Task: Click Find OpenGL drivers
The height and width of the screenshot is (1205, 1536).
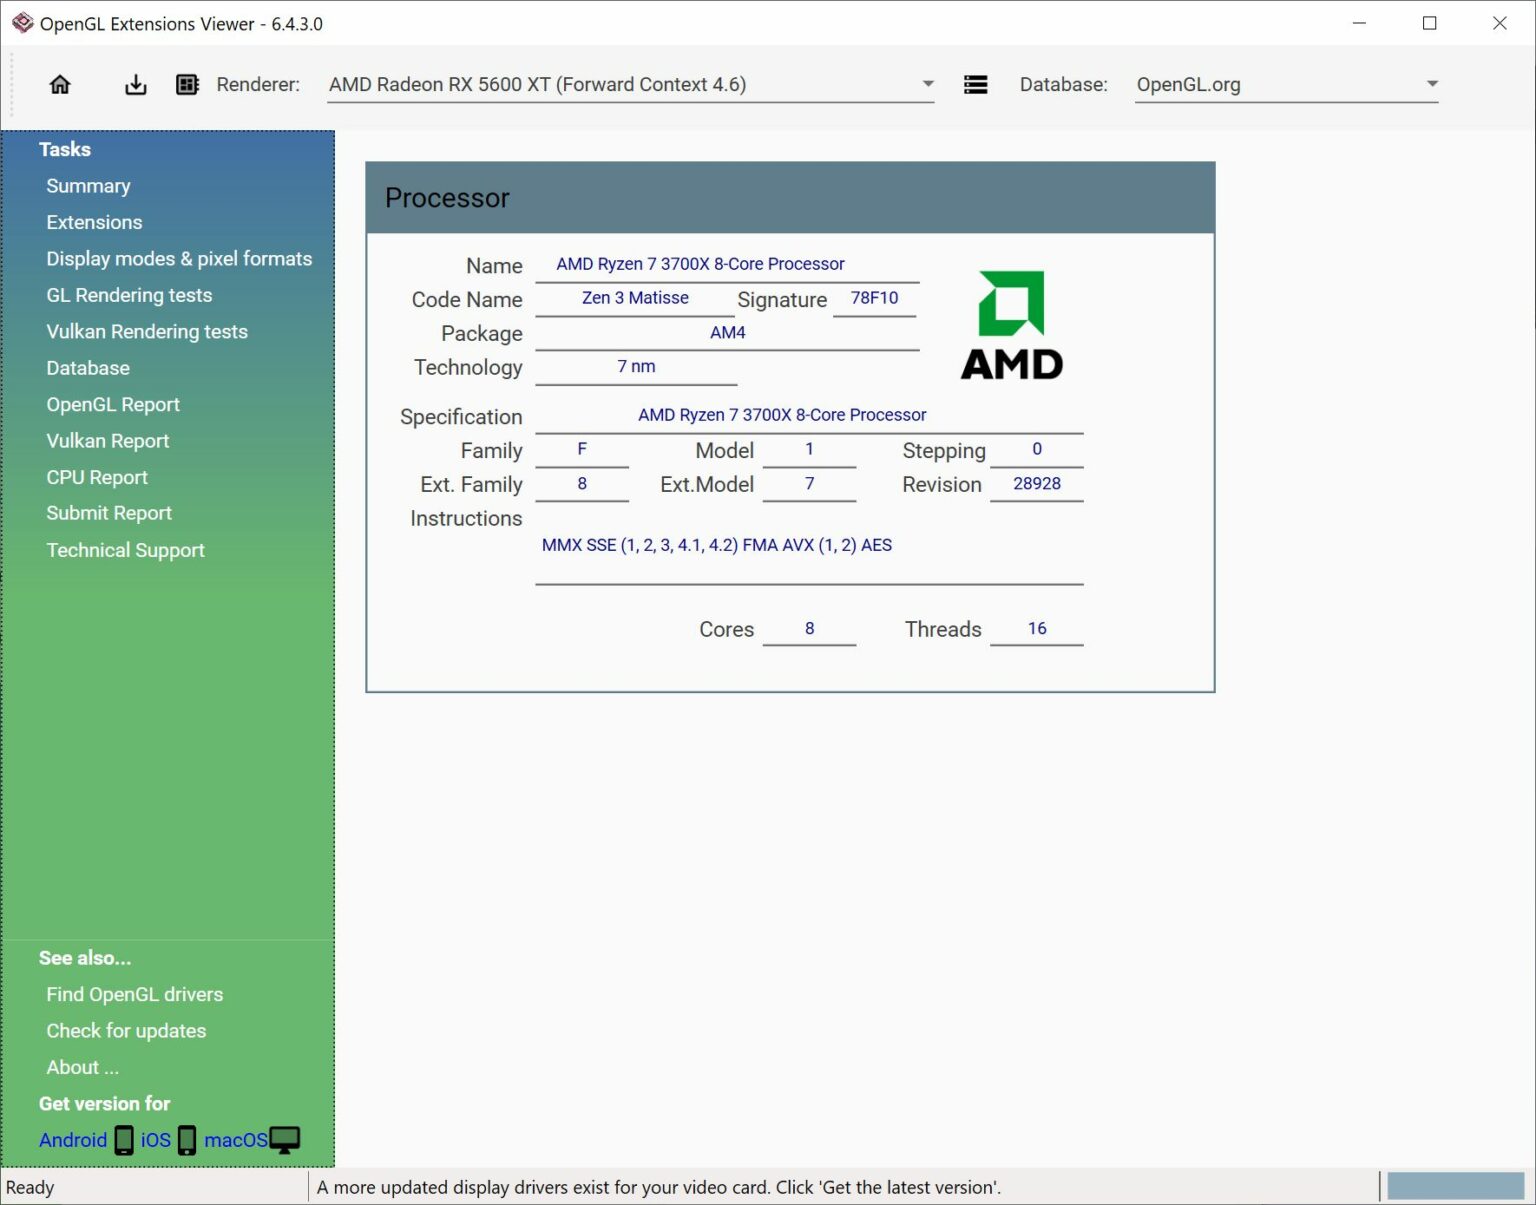Action: click(135, 994)
